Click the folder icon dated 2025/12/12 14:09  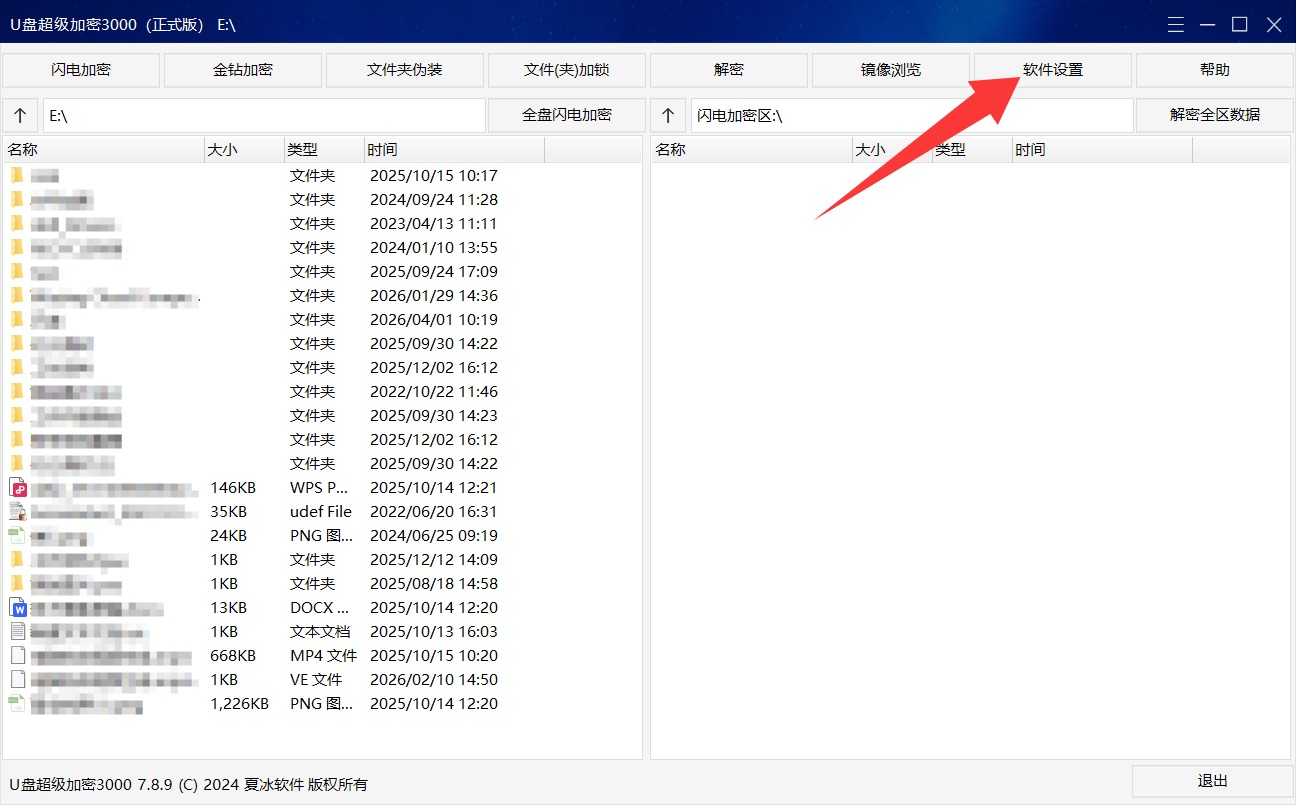[17, 559]
